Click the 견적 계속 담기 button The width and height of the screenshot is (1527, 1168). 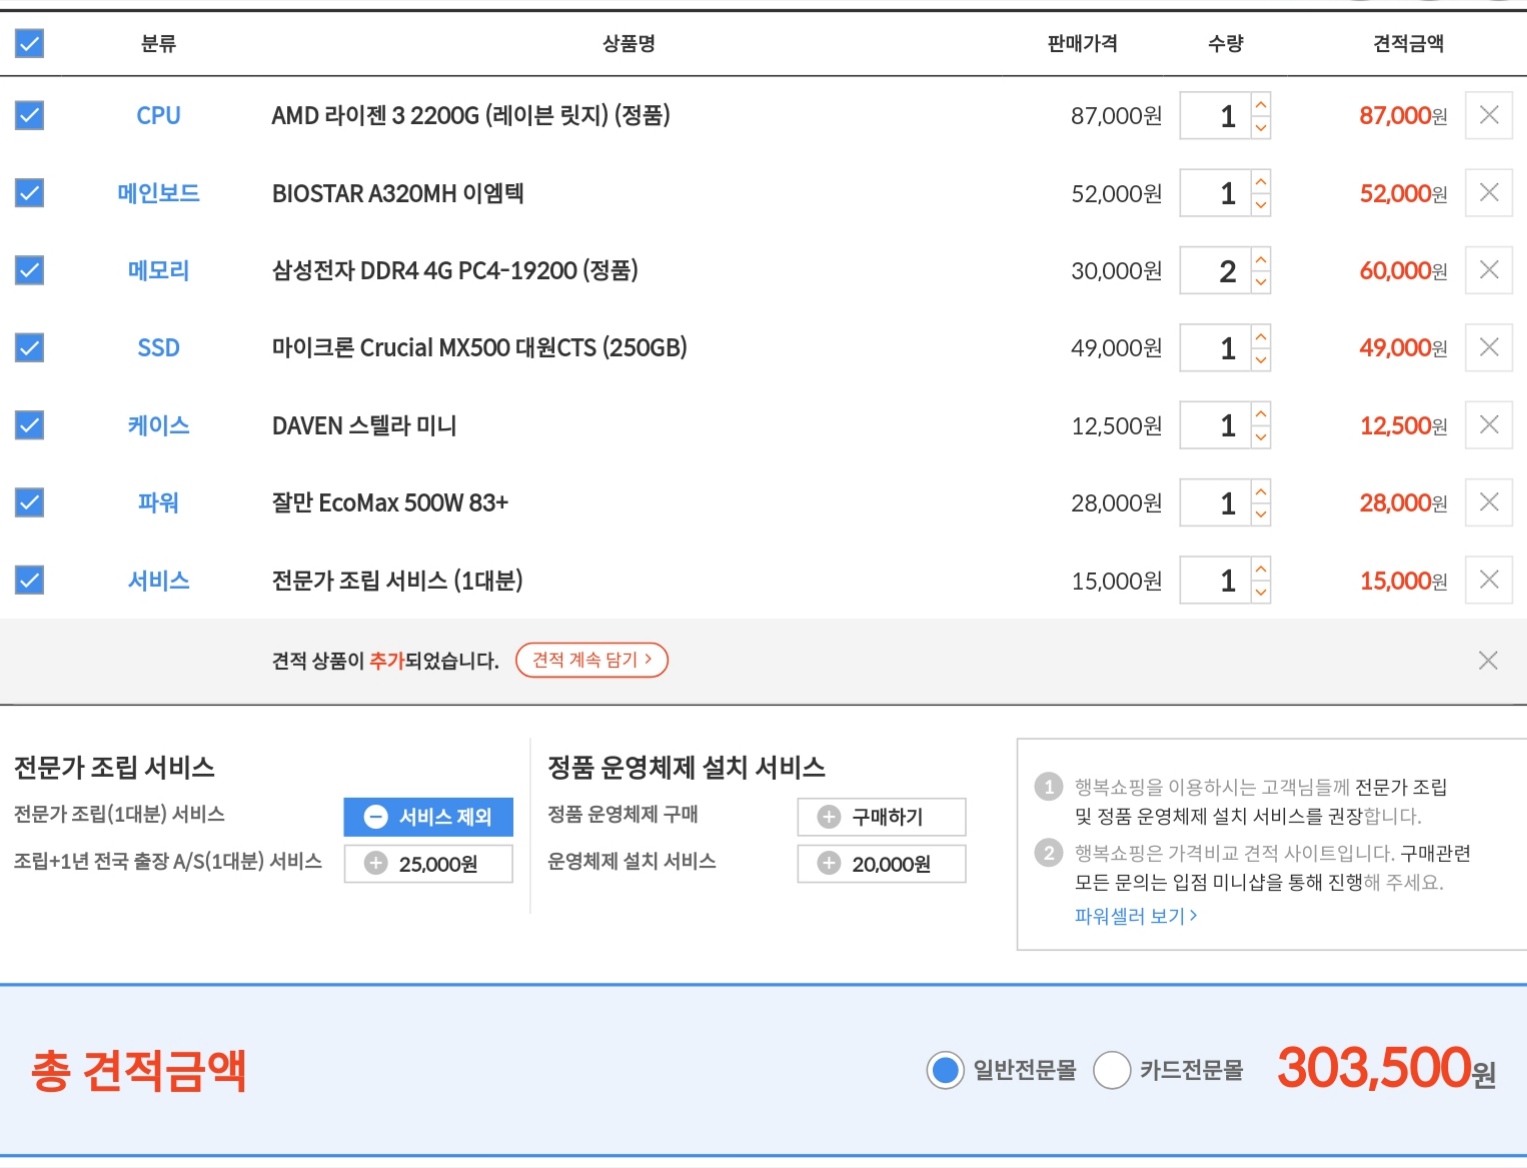click(591, 660)
